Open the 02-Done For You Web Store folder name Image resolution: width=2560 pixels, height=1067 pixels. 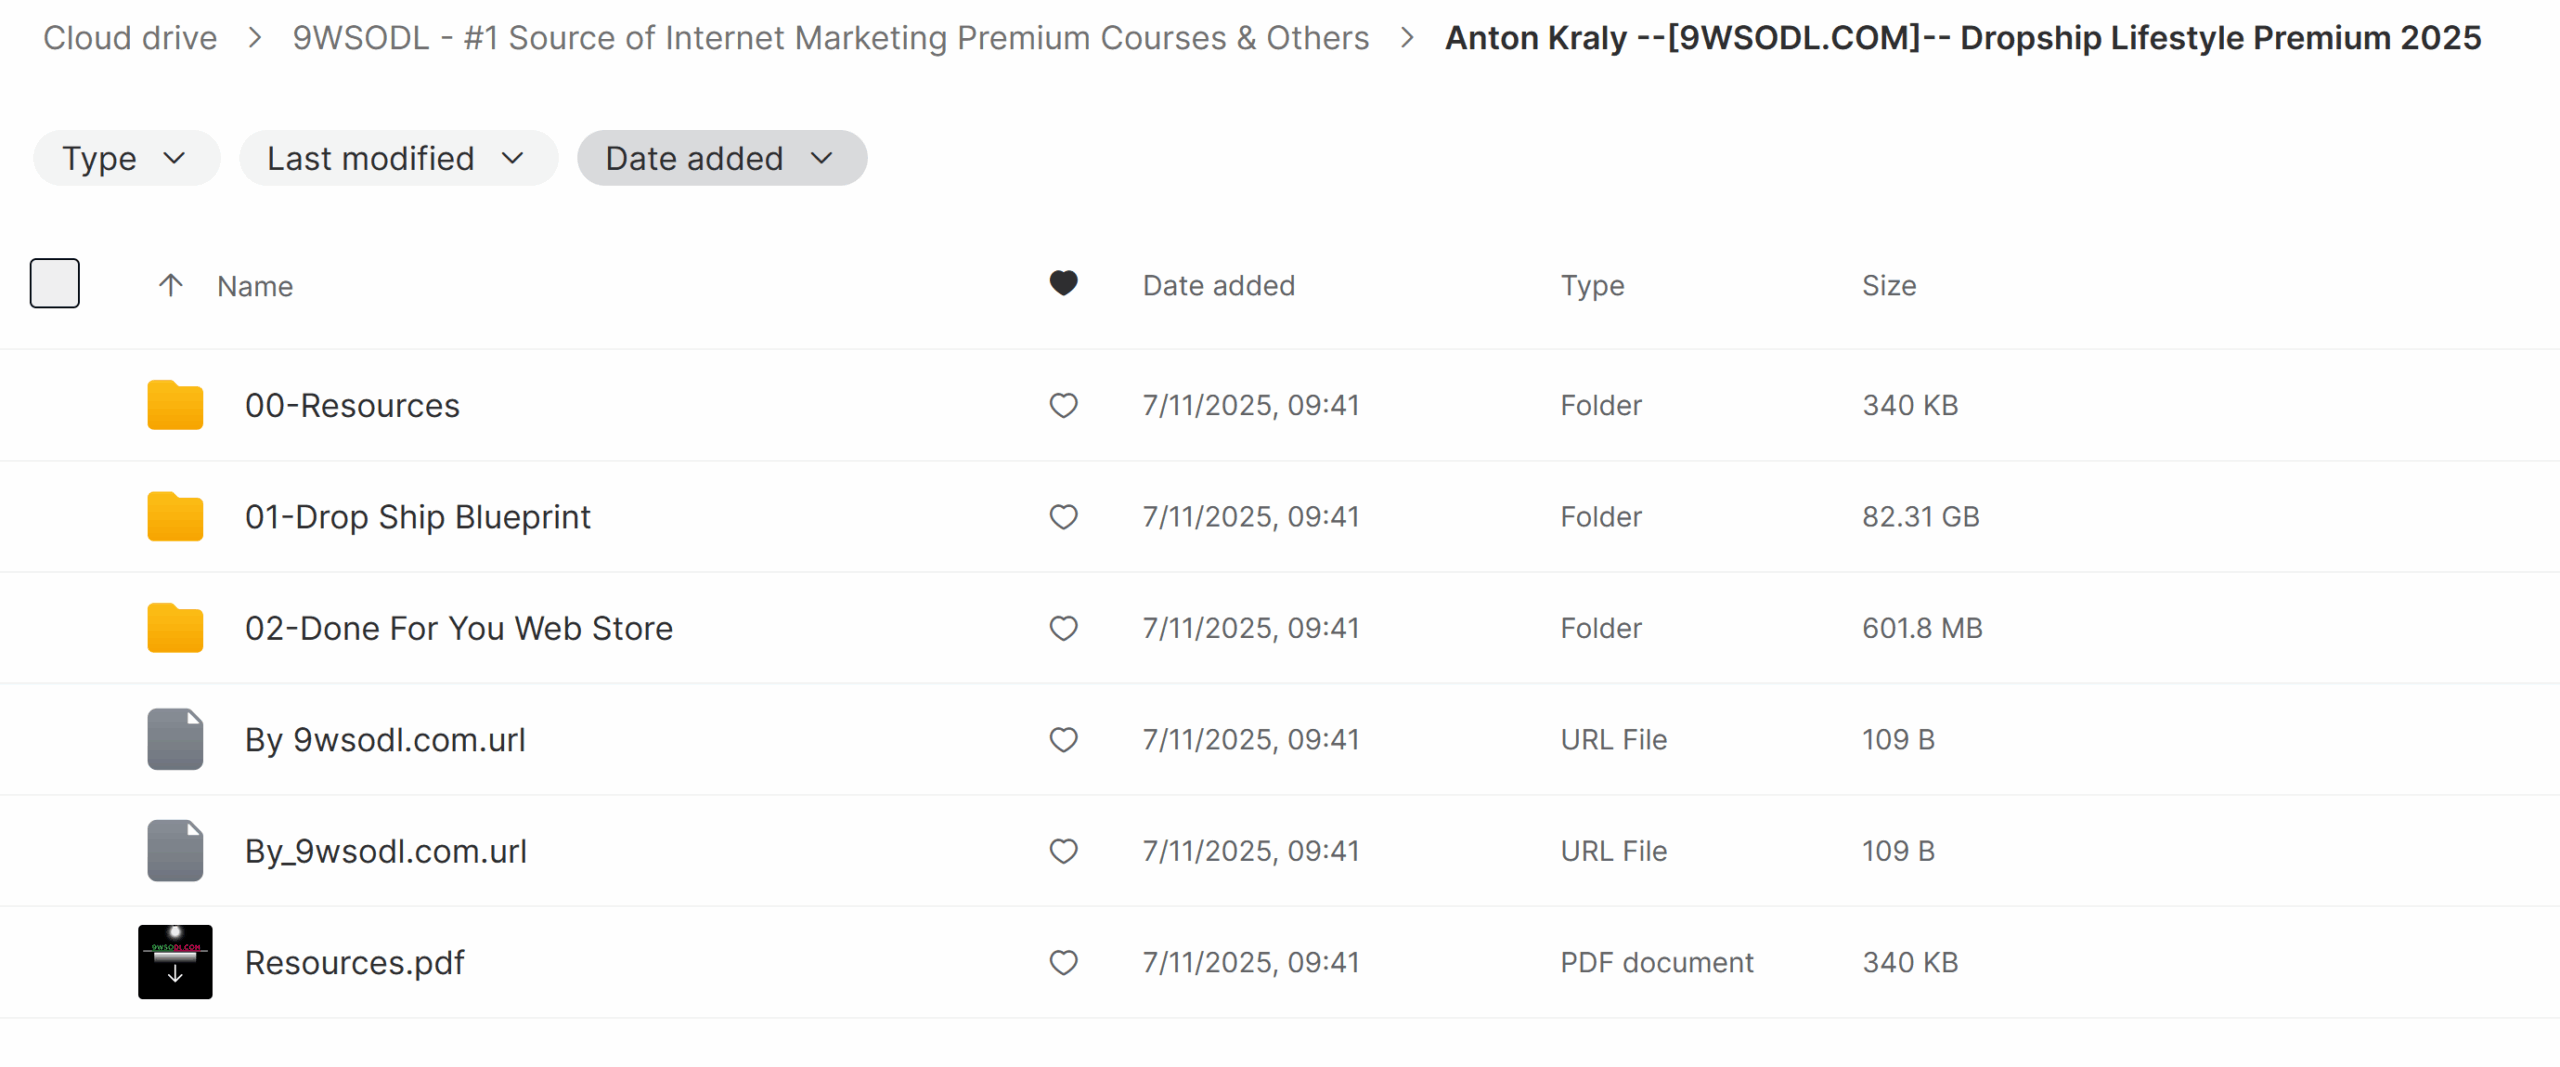(459, 628)
